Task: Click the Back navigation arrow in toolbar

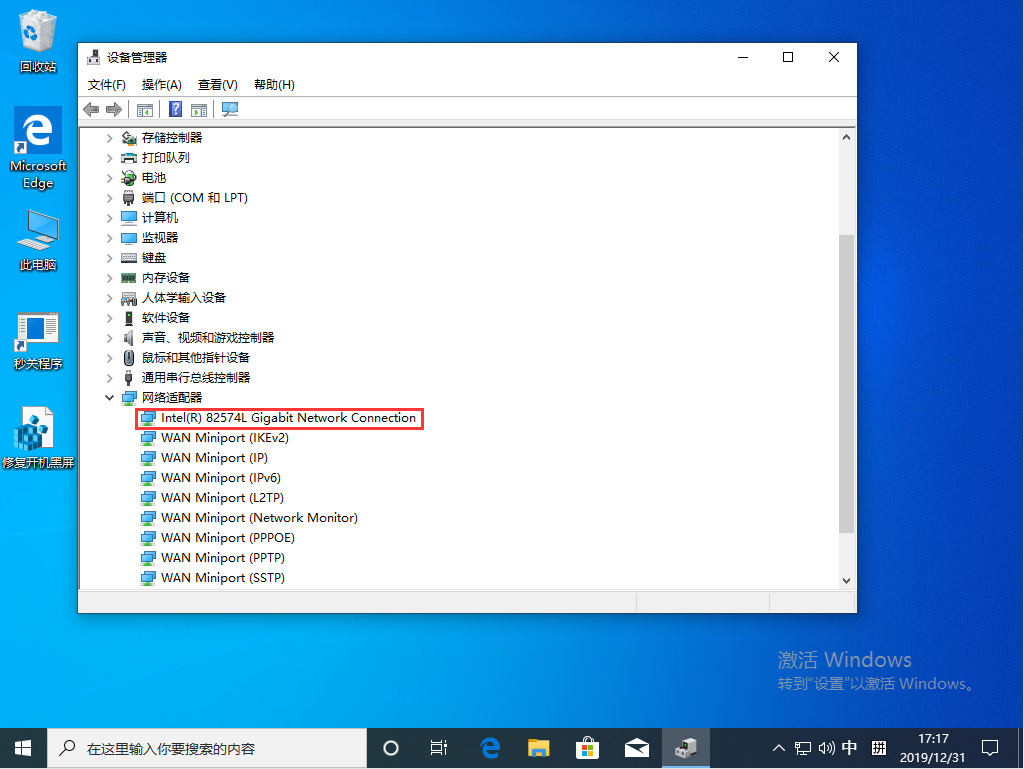Action: click(x=92, y=110)
